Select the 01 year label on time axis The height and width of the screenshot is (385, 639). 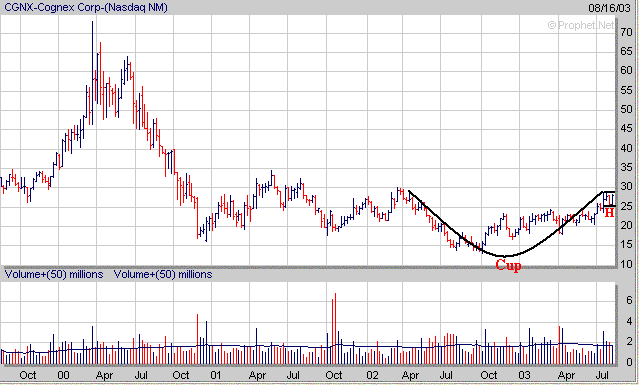click(216, 375)
